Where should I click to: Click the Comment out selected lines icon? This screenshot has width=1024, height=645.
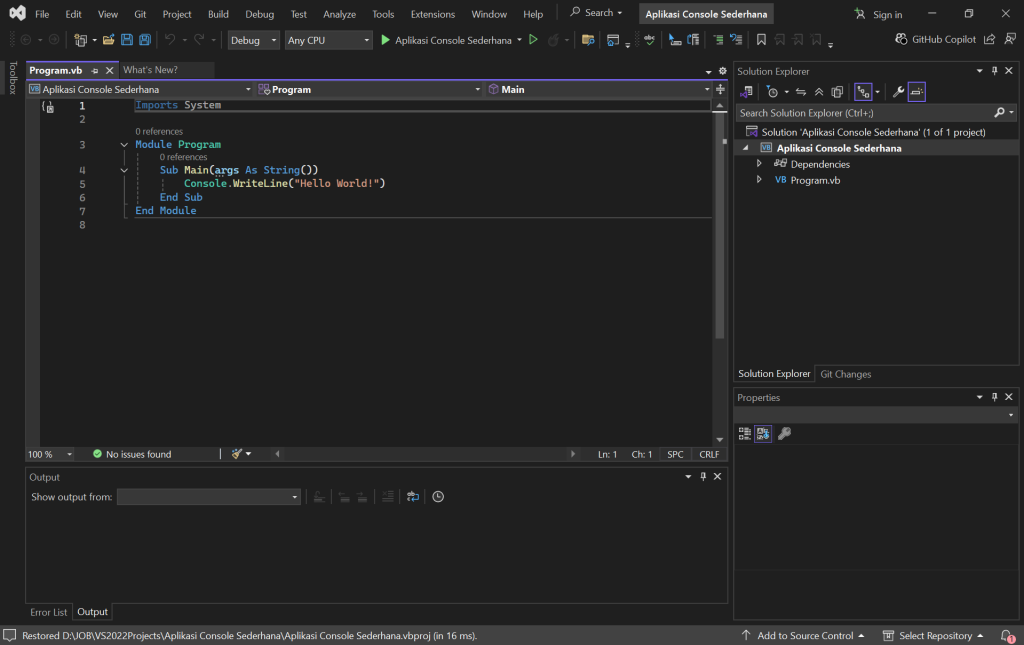(x=718, y=40)
